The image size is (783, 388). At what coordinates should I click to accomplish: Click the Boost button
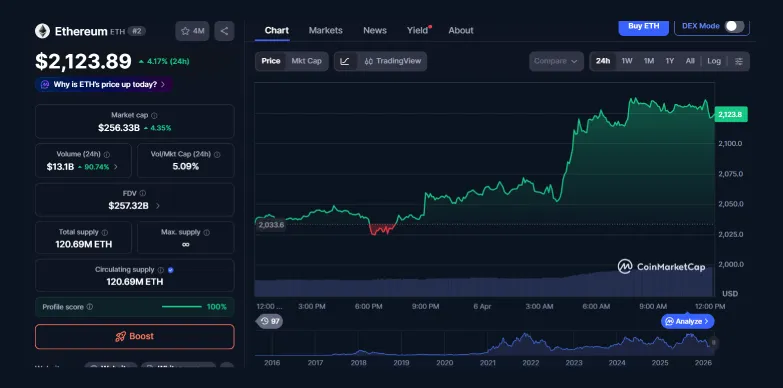pos(134,337)
